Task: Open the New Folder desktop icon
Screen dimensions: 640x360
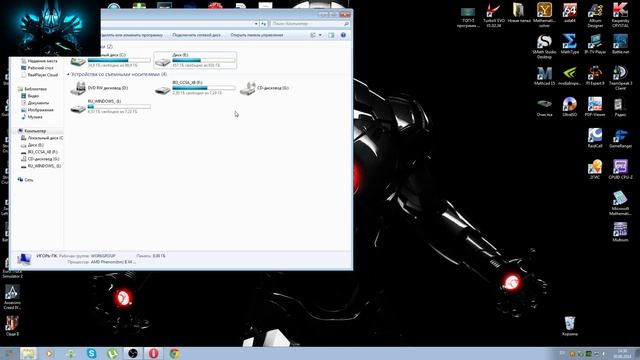Action: 519,13
